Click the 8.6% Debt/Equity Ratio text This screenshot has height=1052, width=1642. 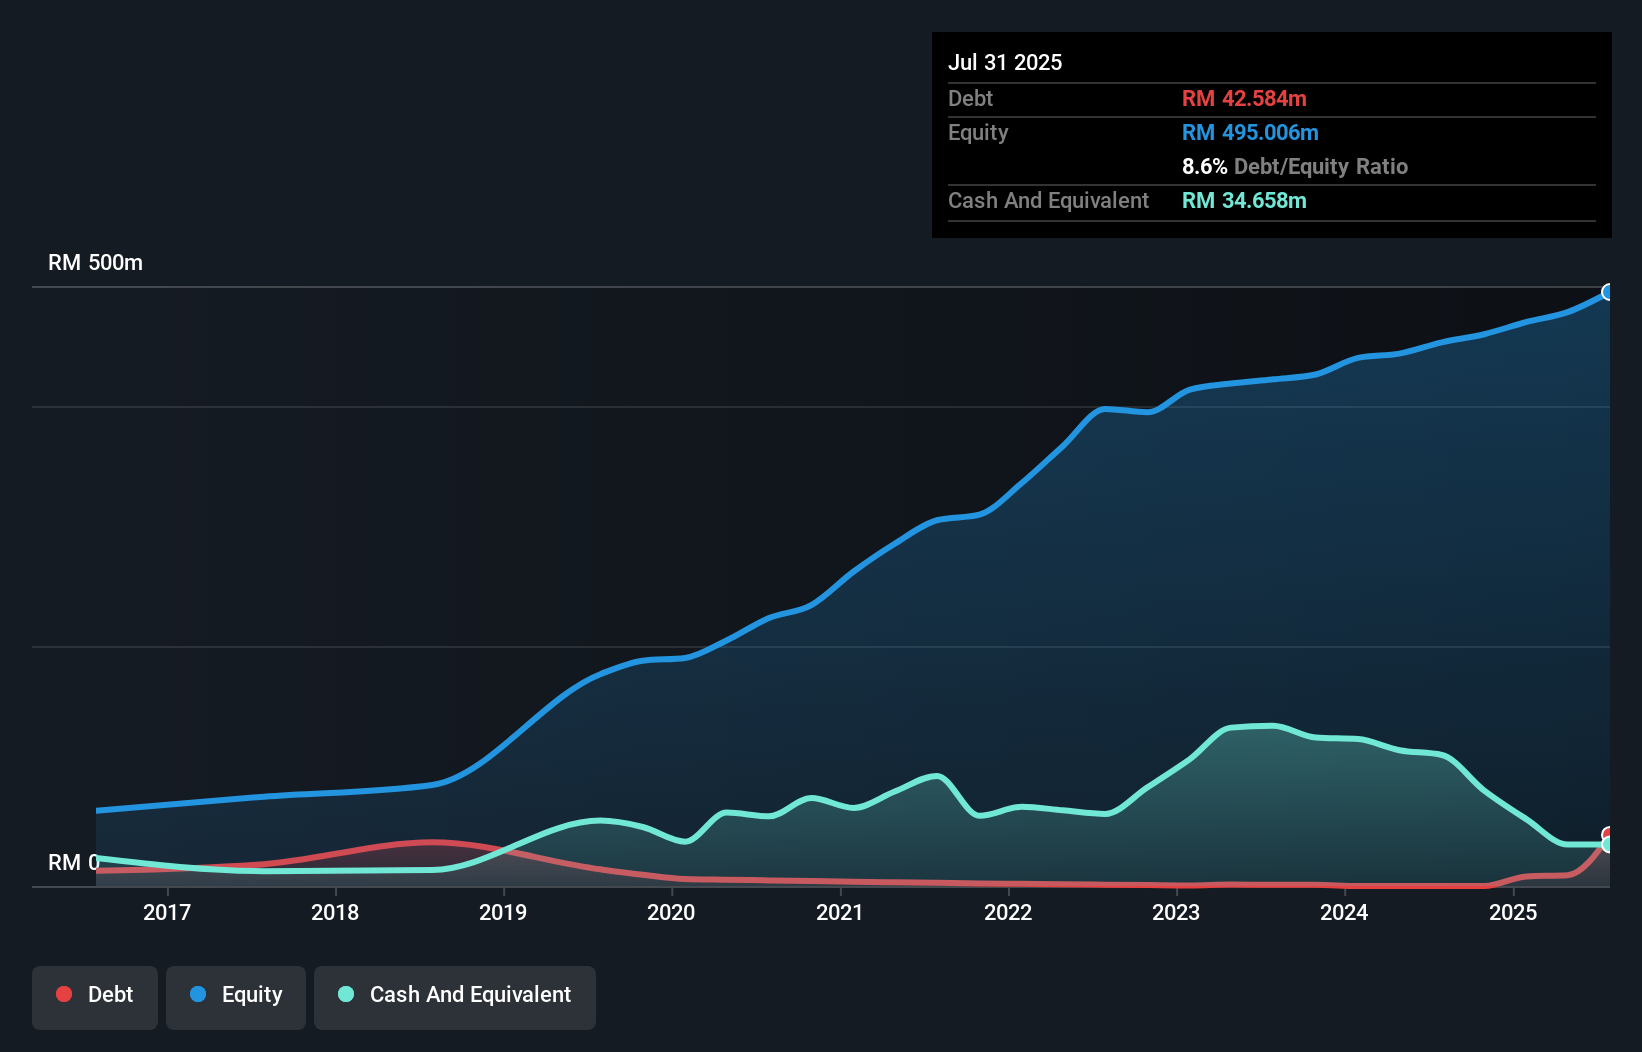pyautogui.click(x=1295, y=166)
